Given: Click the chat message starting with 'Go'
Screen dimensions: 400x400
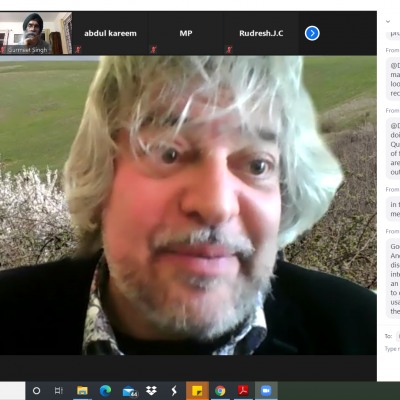Looking at the screenshot, I should click(x=393, y=279).
